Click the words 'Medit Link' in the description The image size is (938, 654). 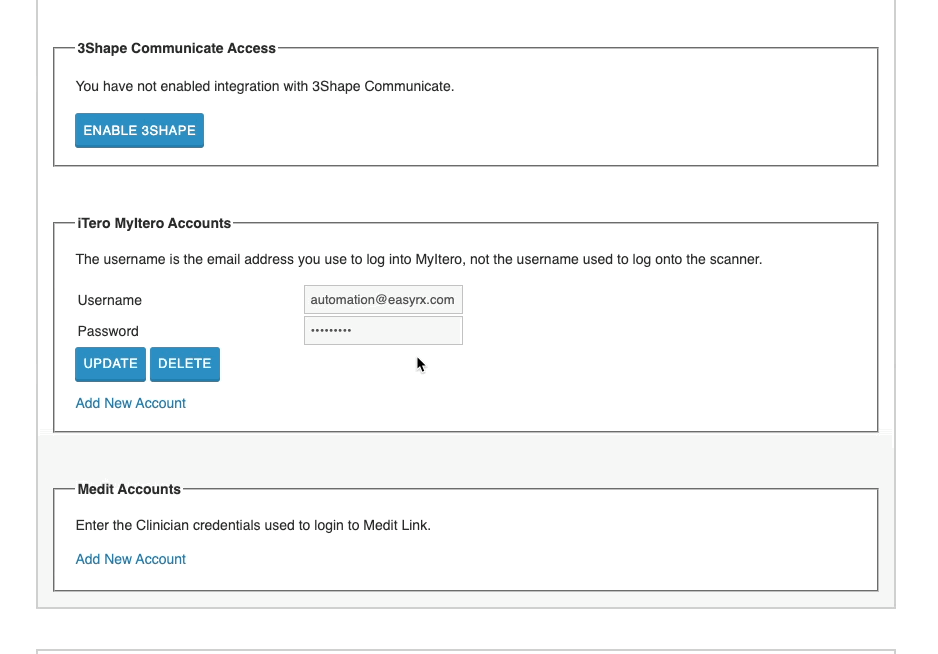(397, 525)
